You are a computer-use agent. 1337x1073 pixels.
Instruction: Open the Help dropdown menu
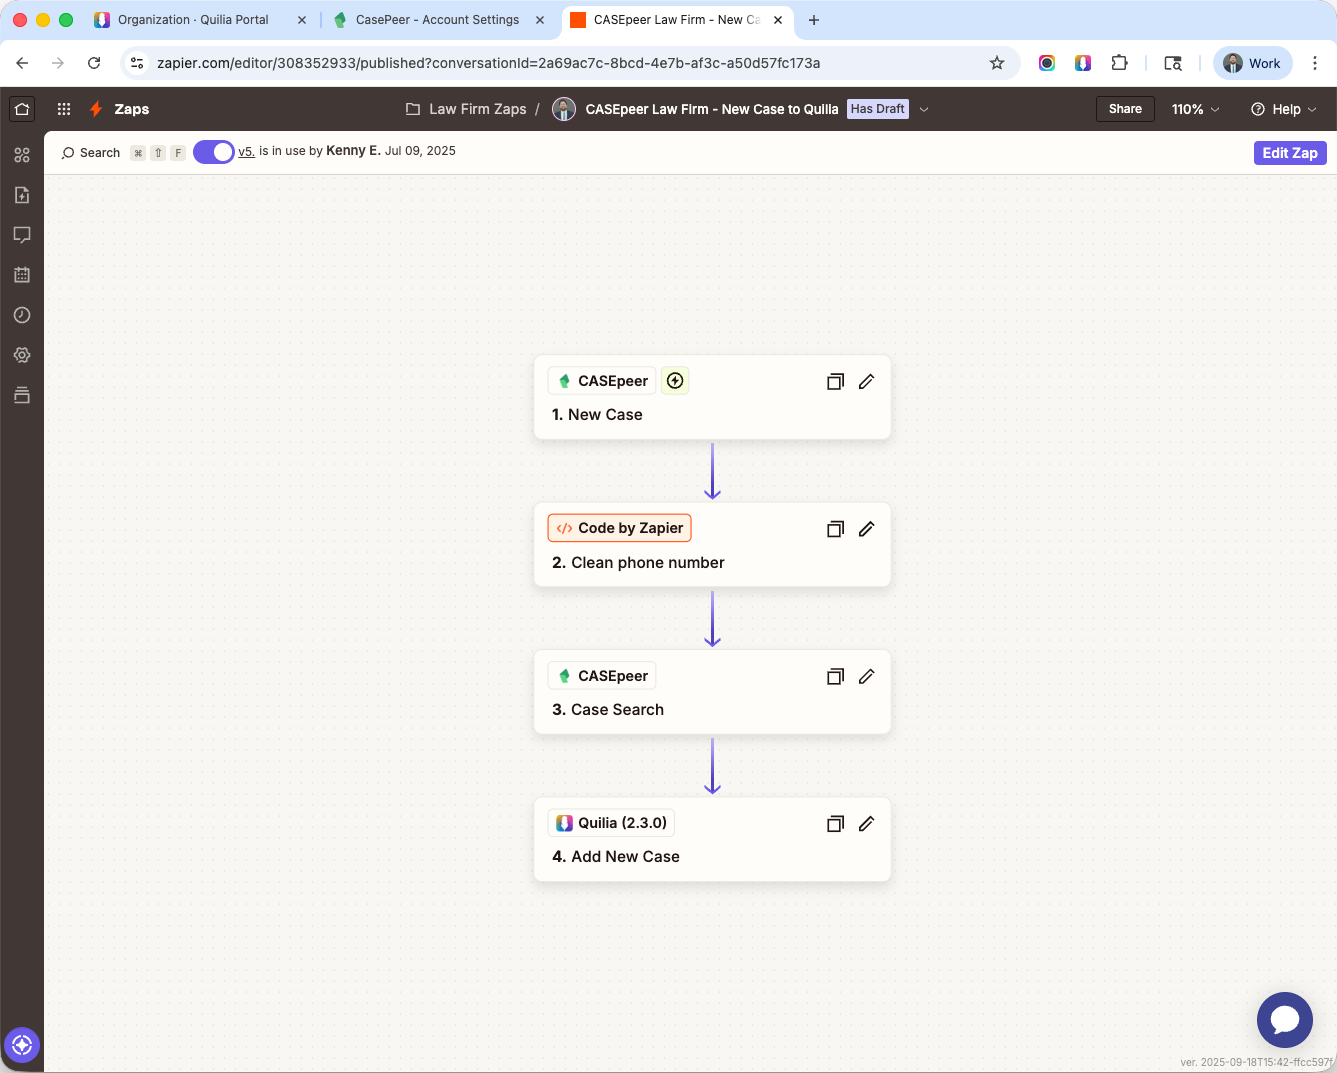[x=1284, y=109]
